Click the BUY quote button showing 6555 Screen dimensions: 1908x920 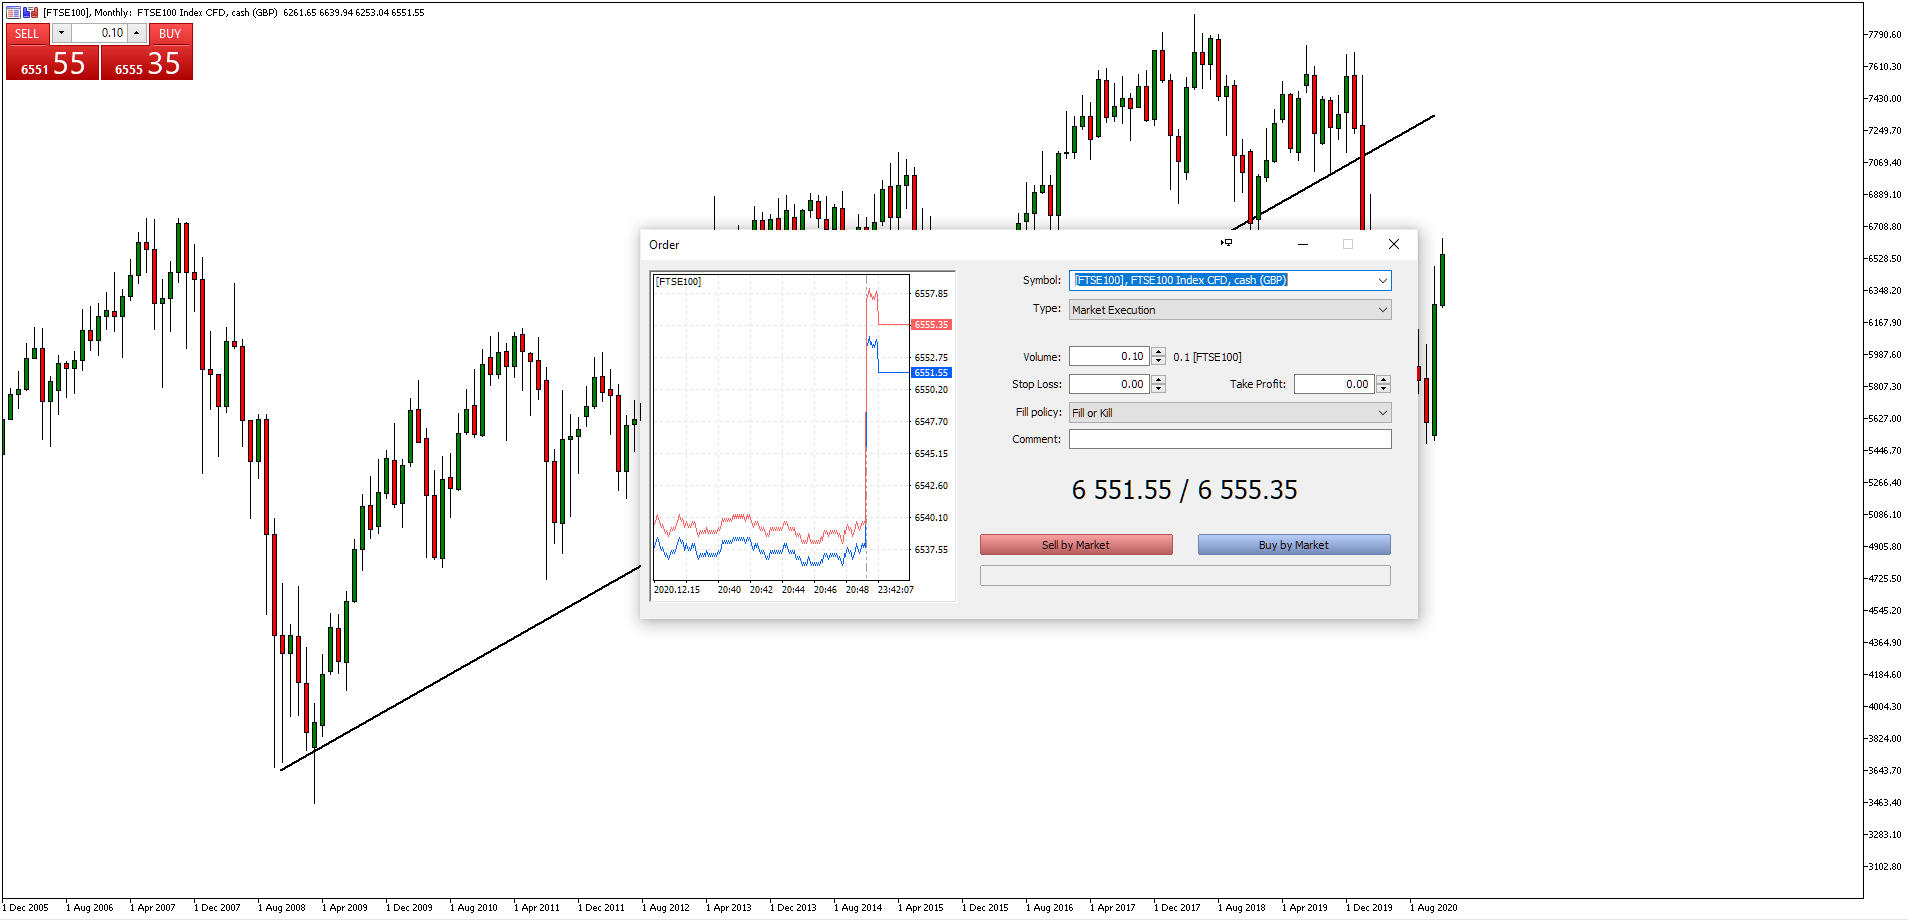[x=146, y=62]
